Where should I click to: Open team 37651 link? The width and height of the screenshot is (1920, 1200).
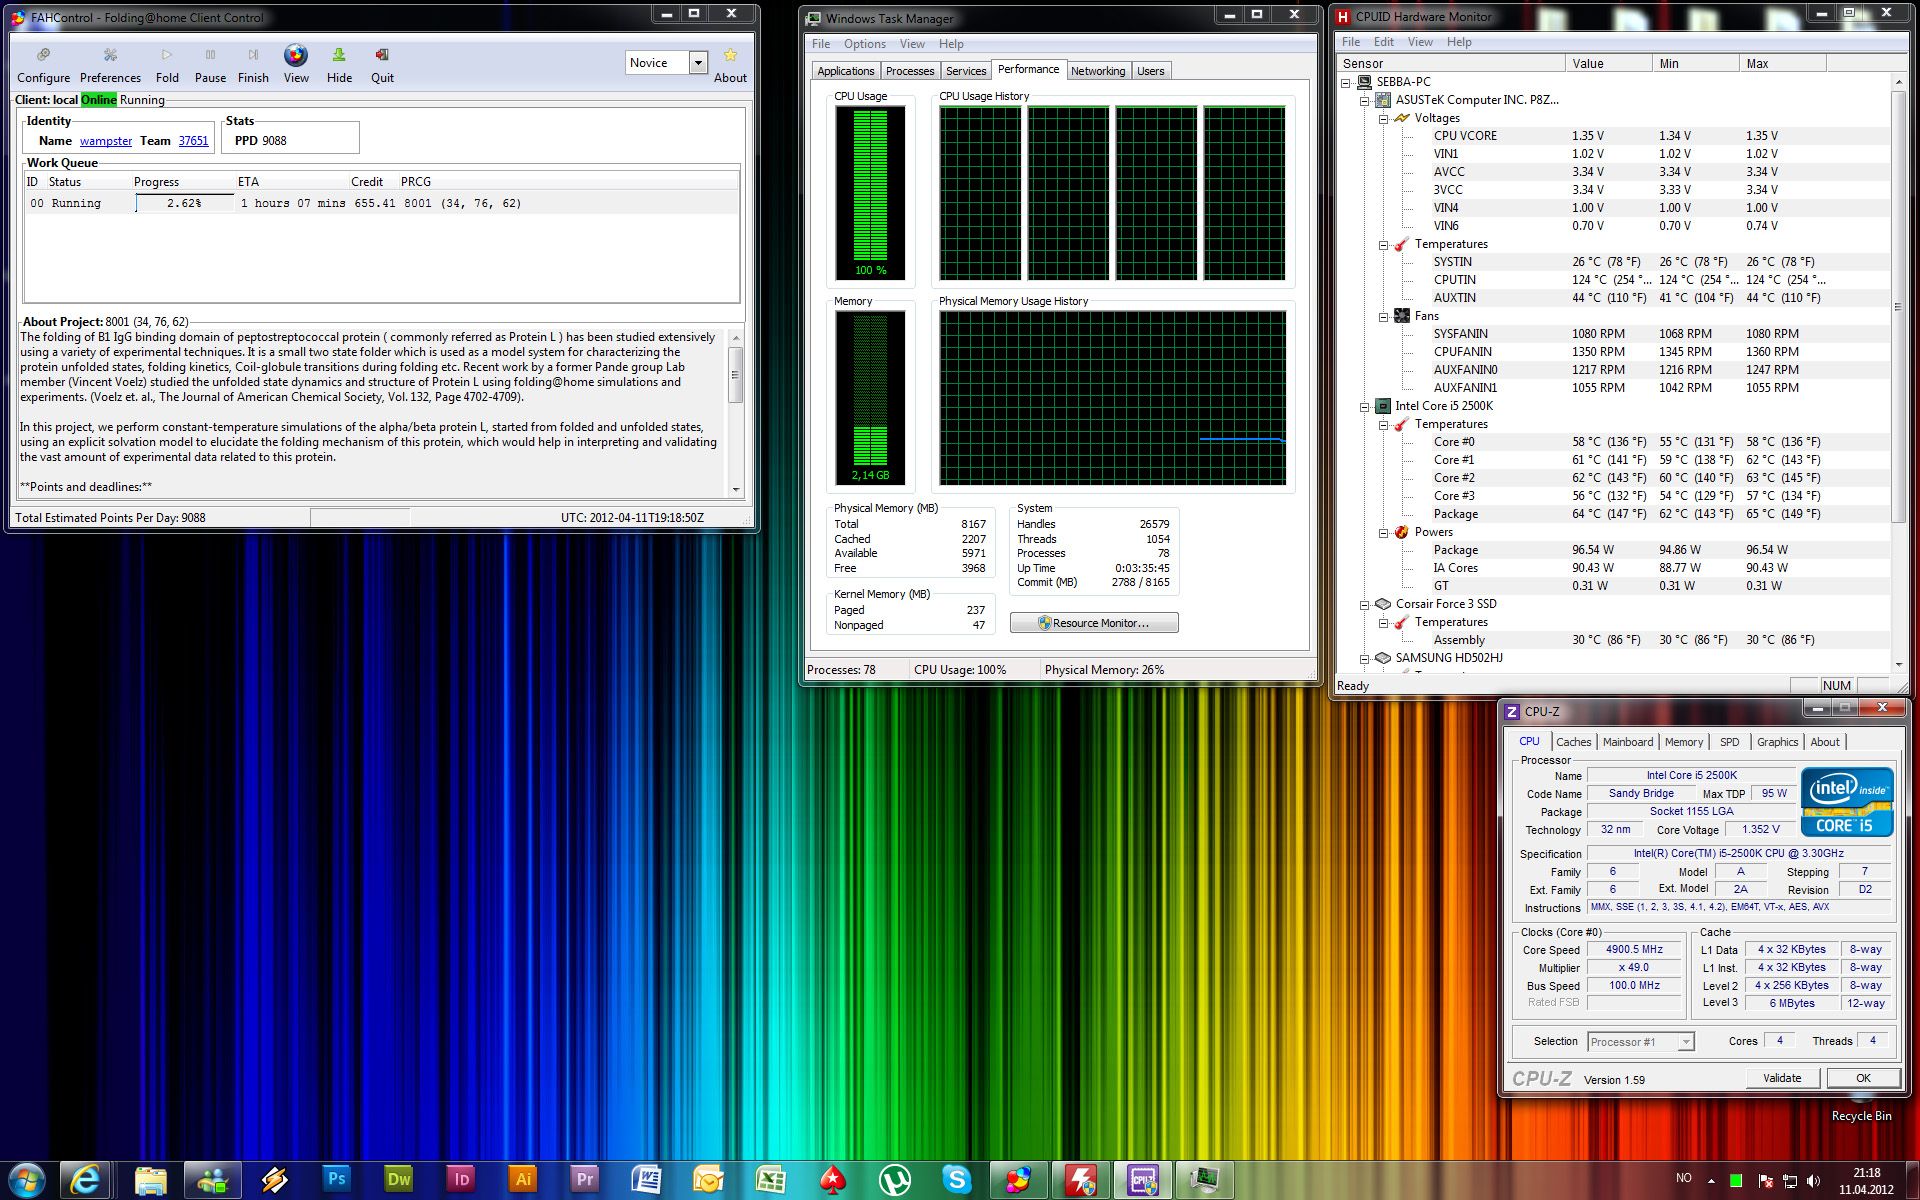tap(194, 141)
